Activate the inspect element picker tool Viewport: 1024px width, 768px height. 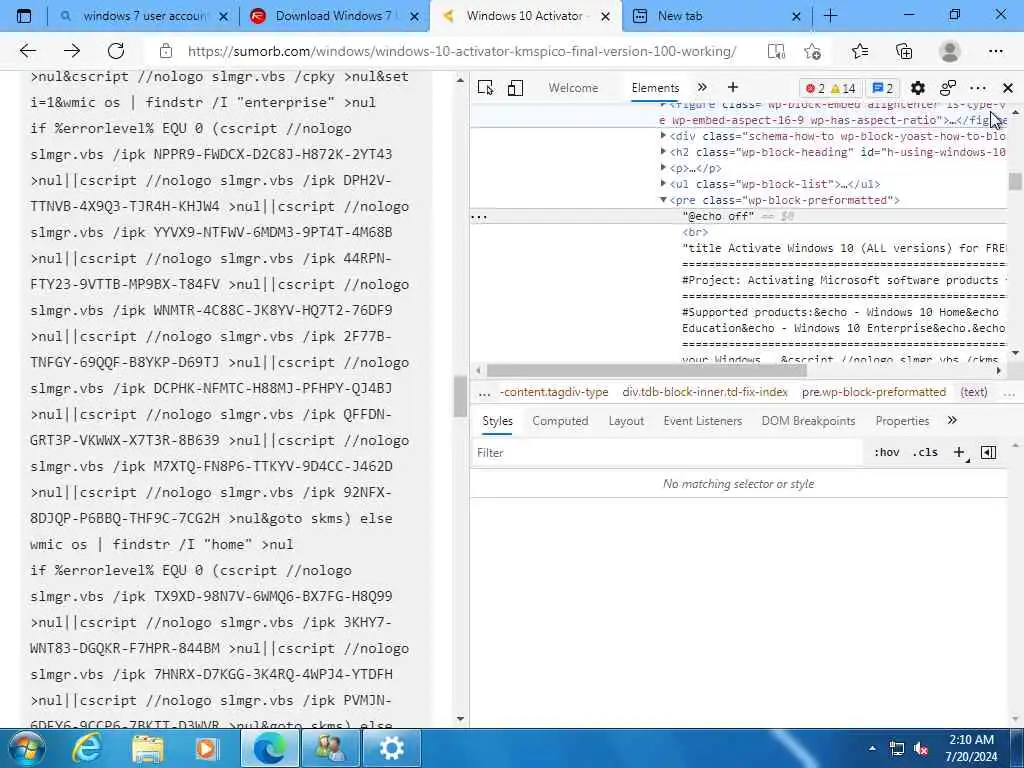485,88
